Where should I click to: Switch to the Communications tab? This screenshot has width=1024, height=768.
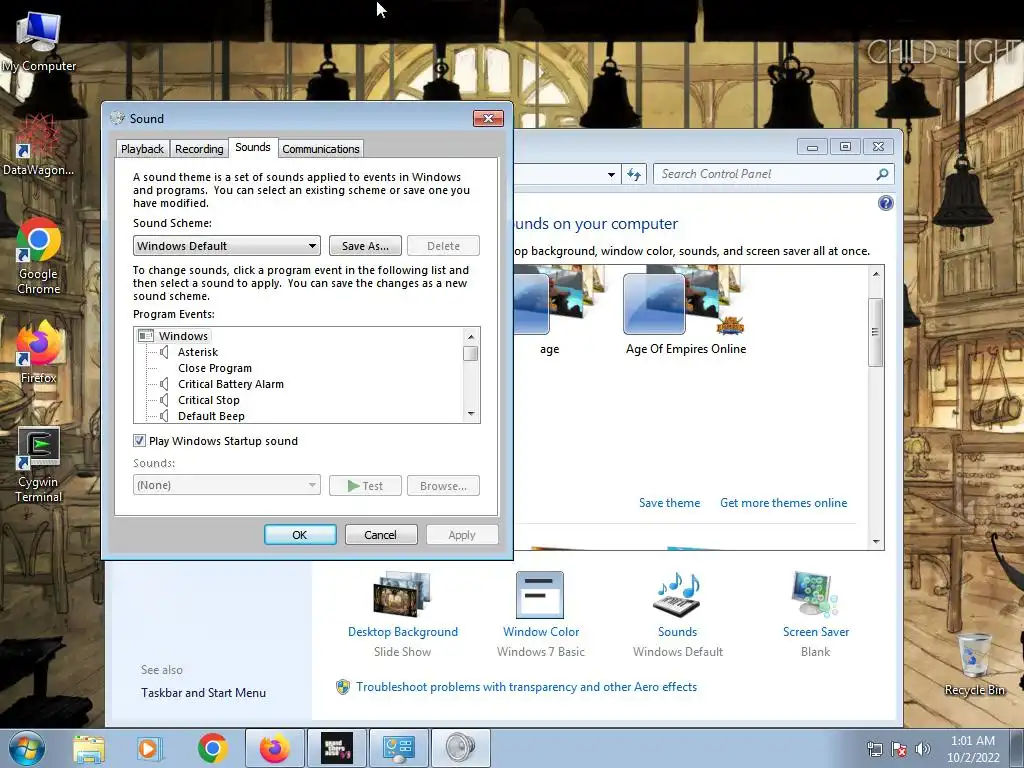tap(321, 149)
